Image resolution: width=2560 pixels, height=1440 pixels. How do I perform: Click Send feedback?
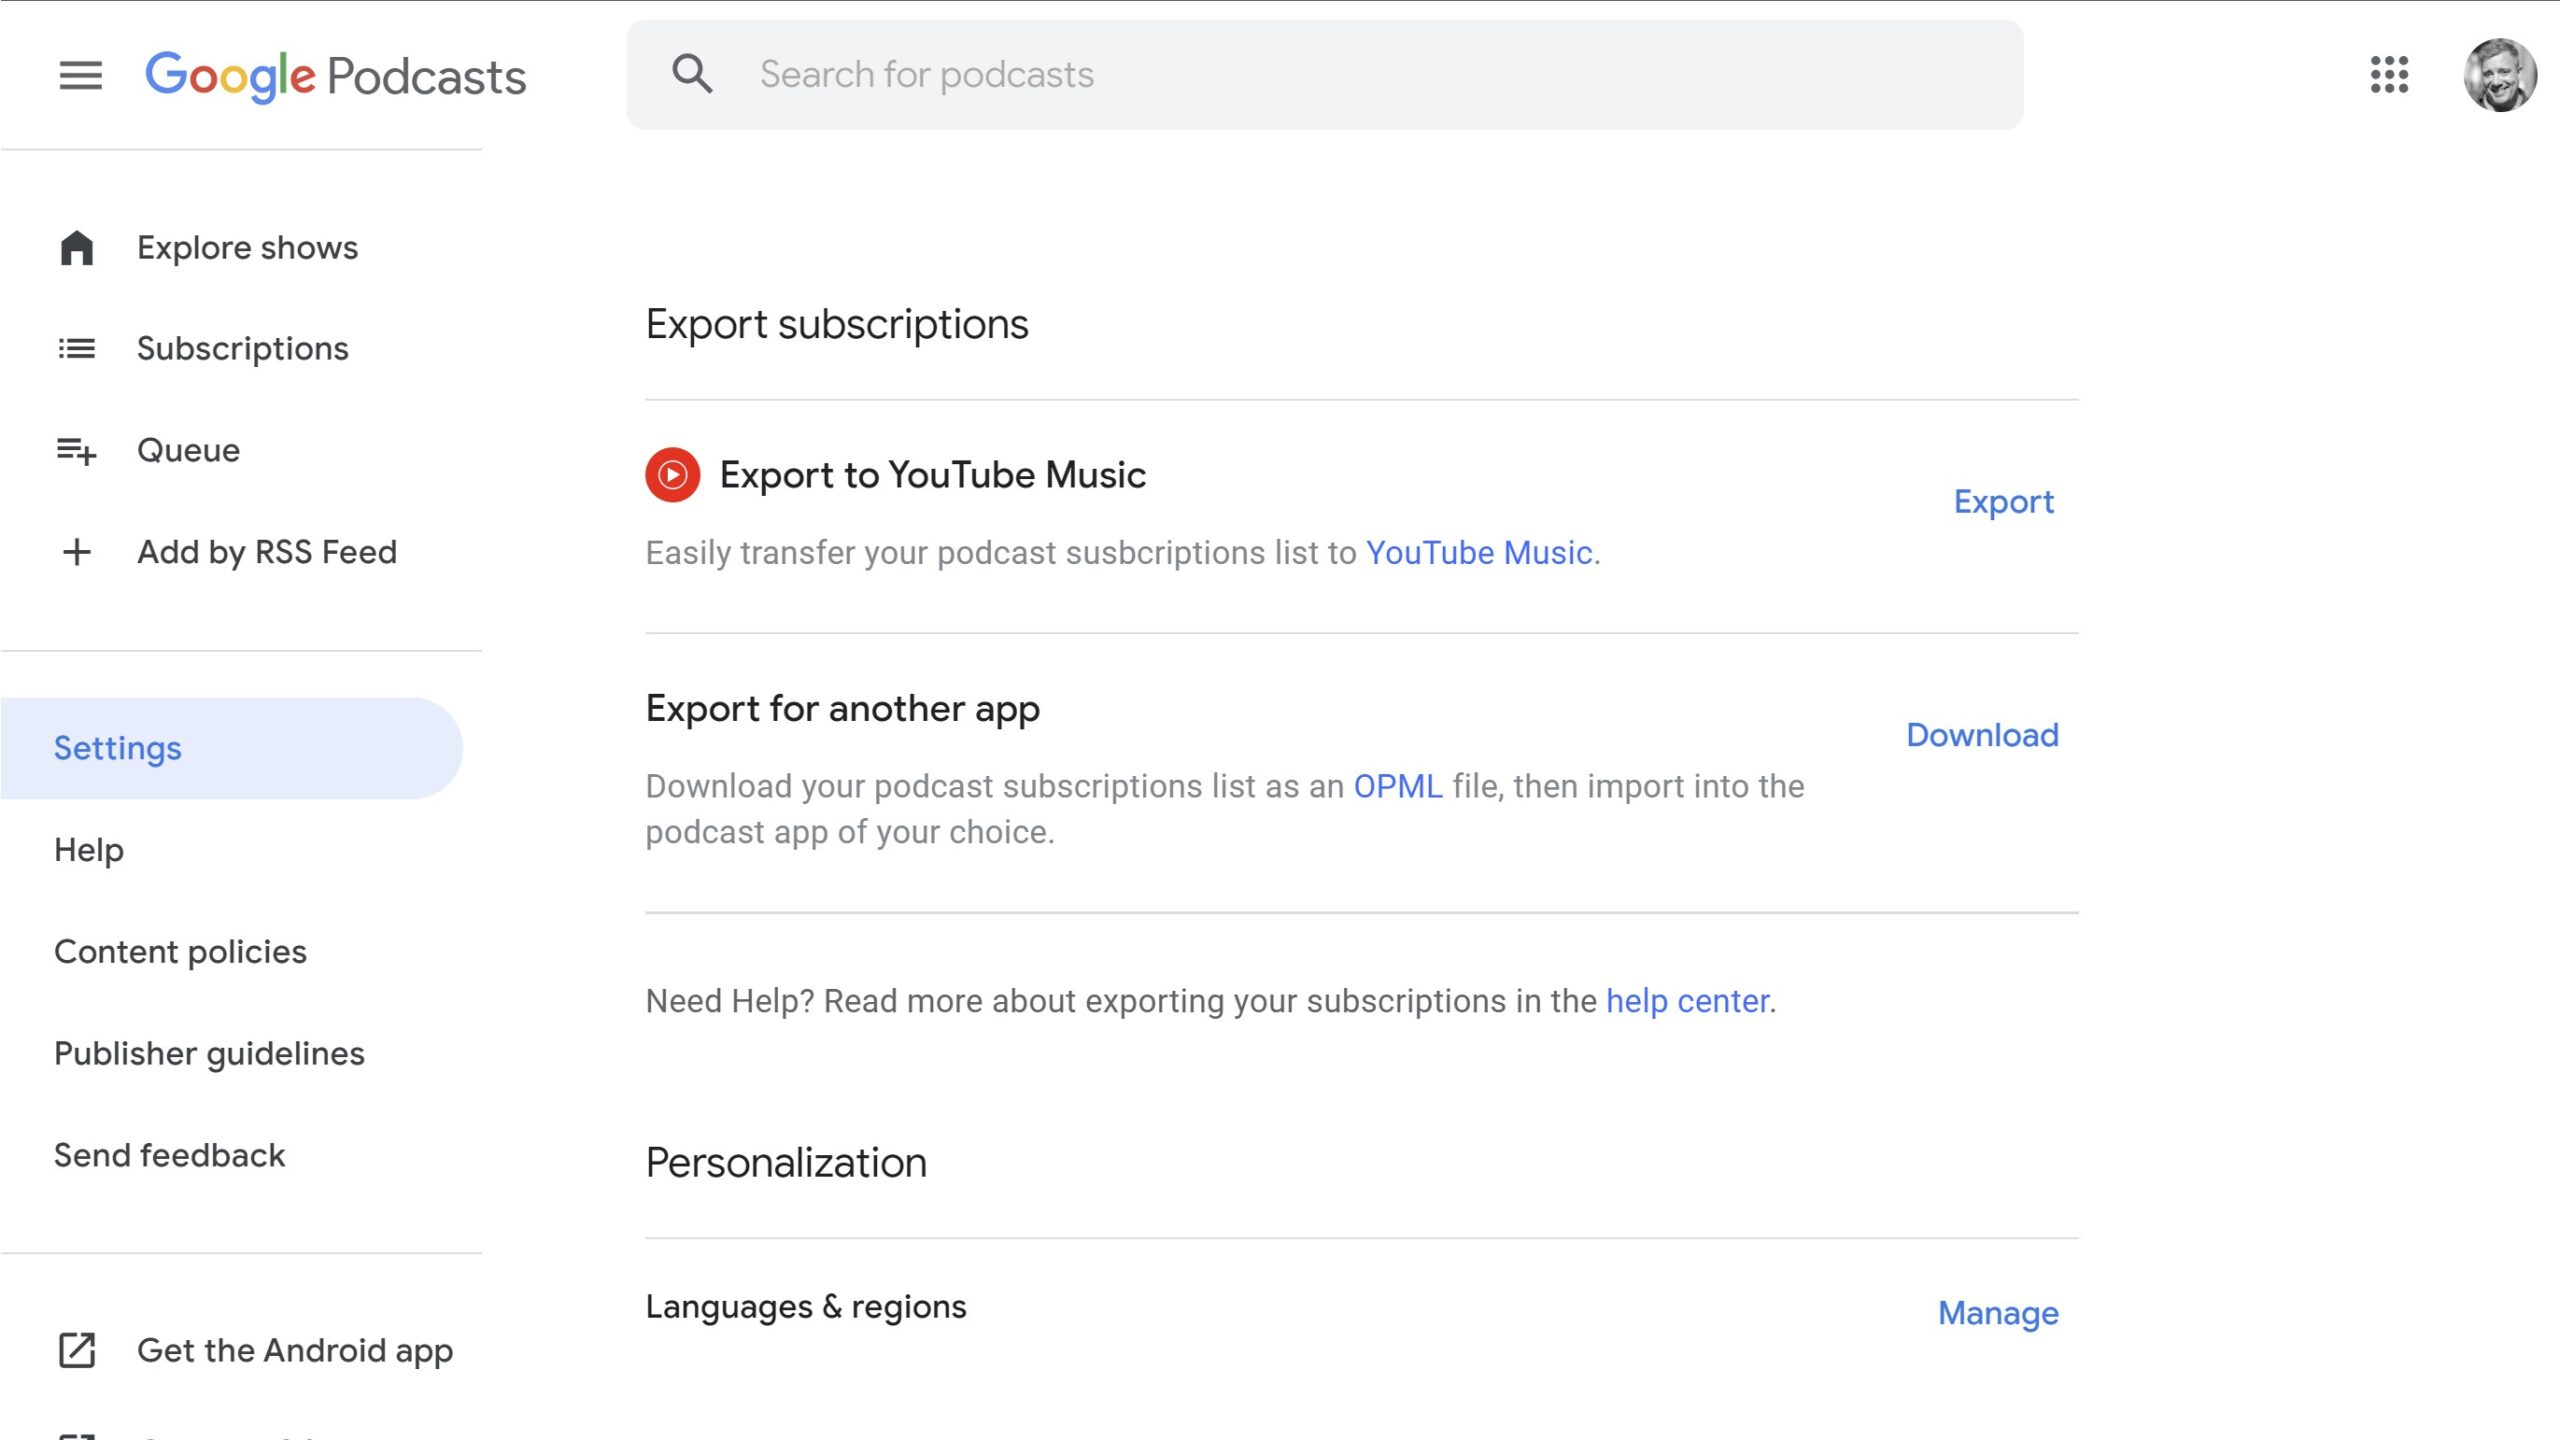point(169,1156)
